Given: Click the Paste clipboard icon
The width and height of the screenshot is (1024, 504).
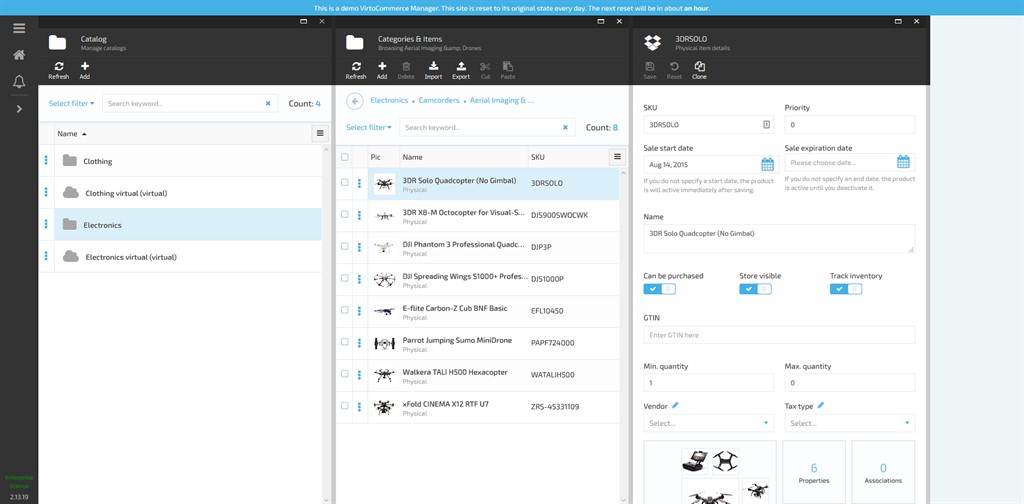Looking at the screenshot, I should tap(507, 71).
